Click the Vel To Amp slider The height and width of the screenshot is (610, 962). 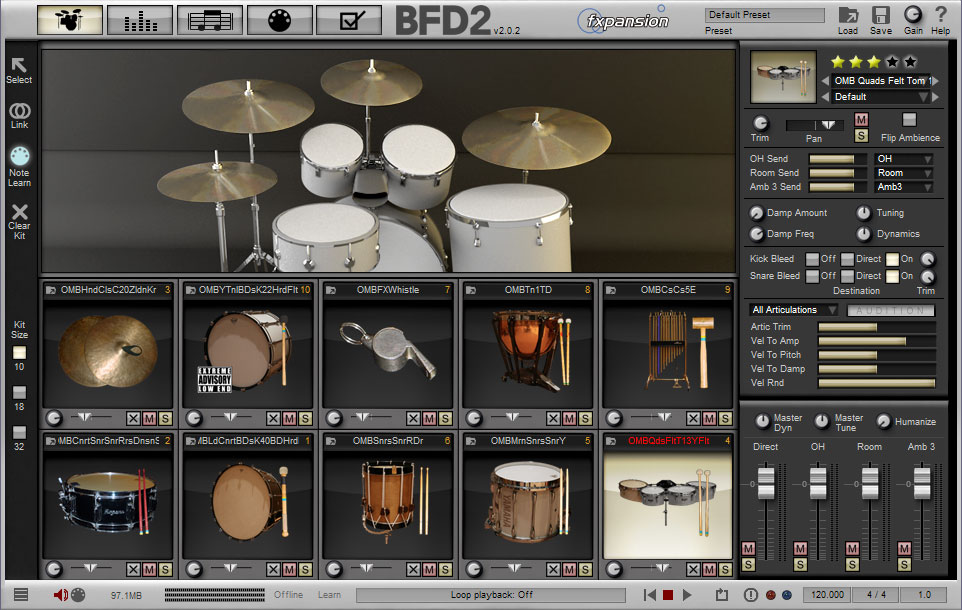coord(877,341)
